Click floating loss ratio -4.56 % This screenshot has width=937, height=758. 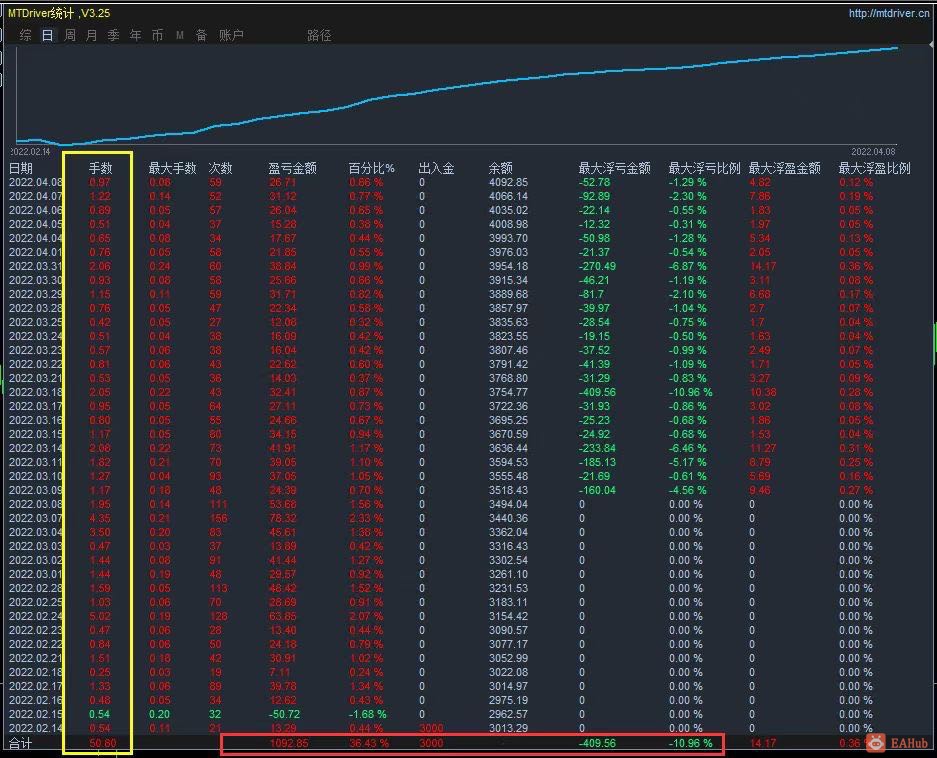tap(687, 490)
